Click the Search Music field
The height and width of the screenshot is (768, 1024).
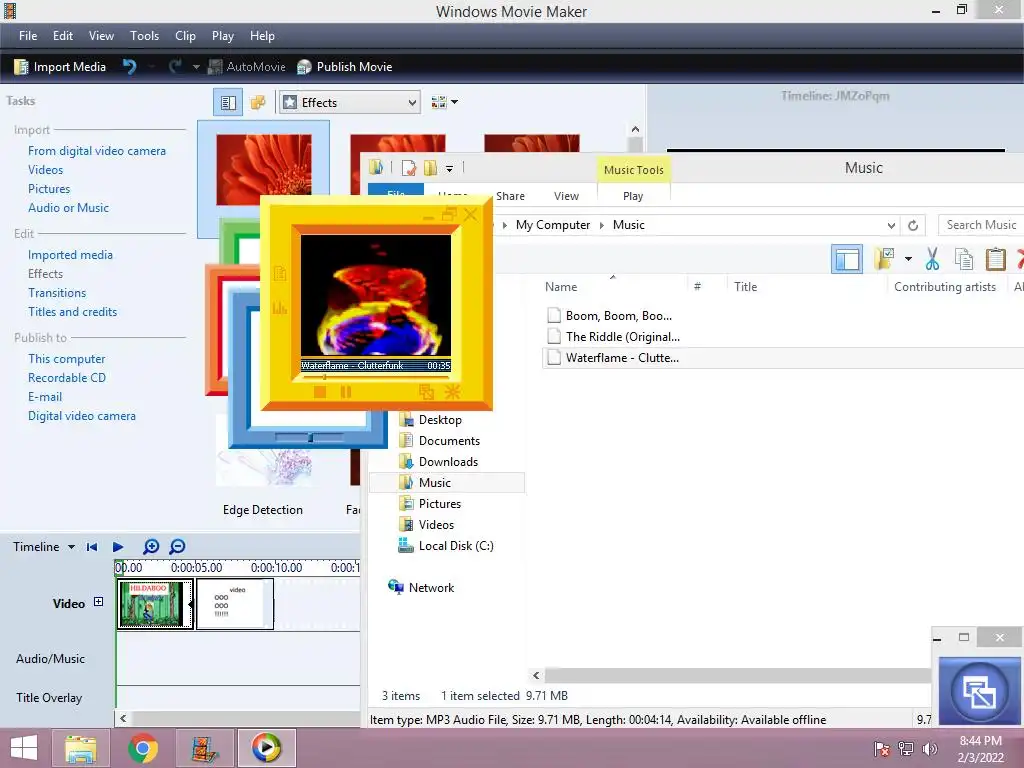click(981, 225)
